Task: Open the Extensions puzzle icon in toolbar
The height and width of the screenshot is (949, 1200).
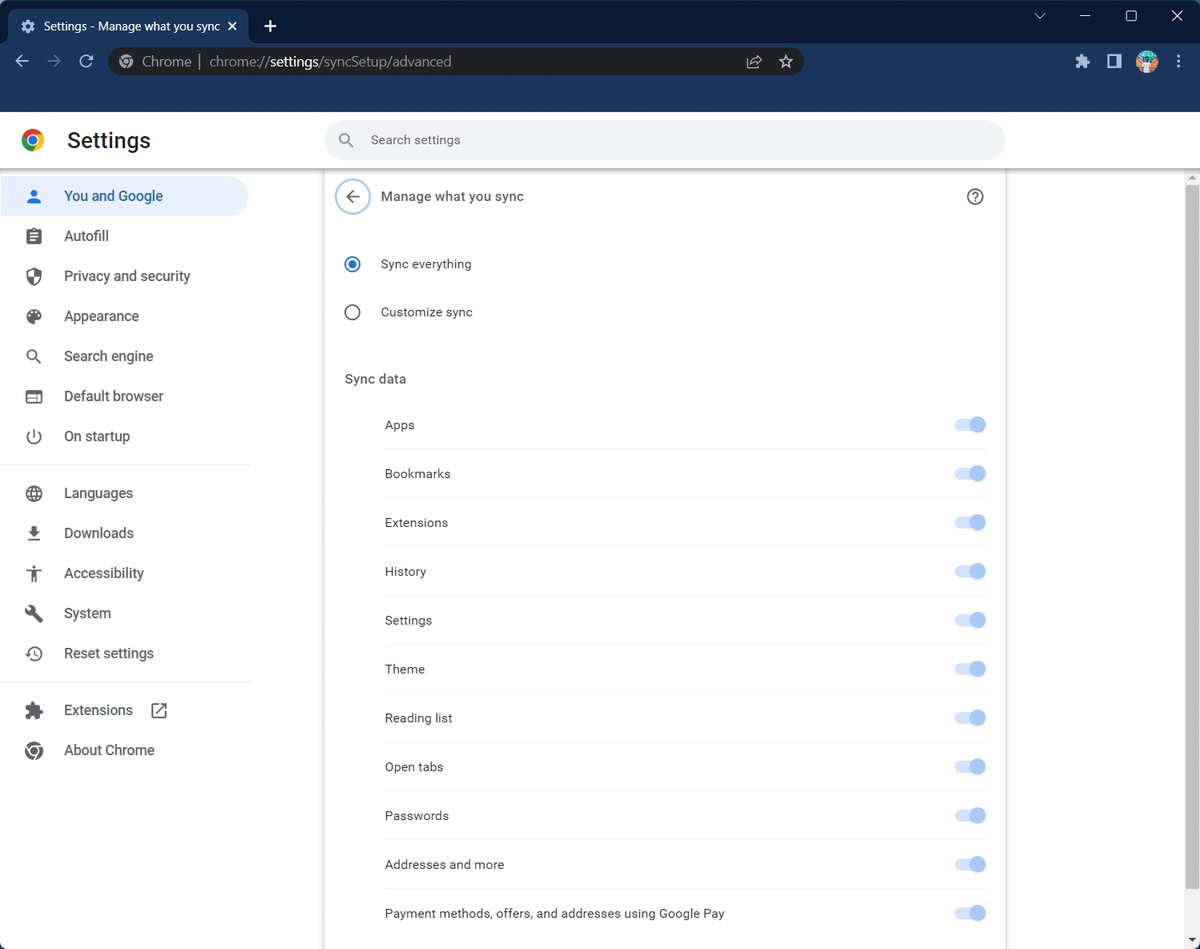Action: click(1082, 62)
